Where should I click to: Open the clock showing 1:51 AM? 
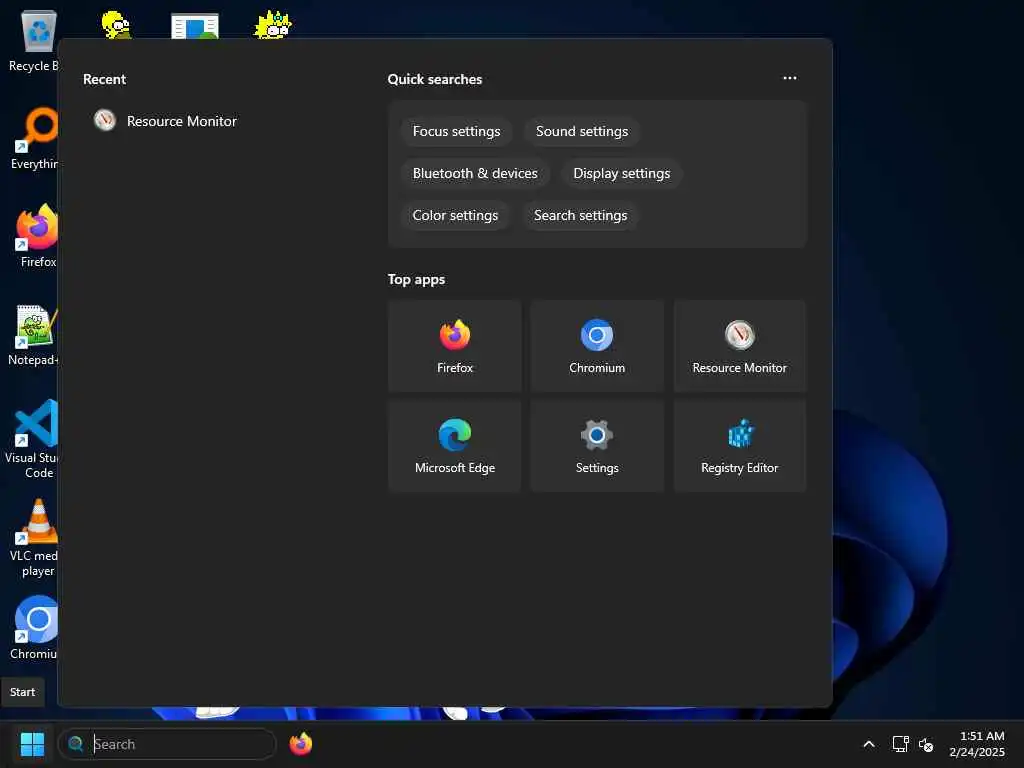977,744
